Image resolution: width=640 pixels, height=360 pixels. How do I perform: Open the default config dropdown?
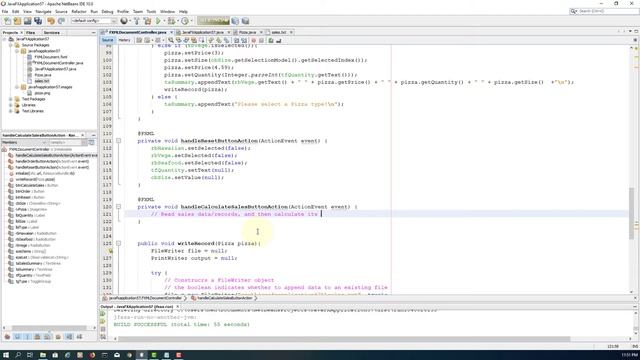93,21
